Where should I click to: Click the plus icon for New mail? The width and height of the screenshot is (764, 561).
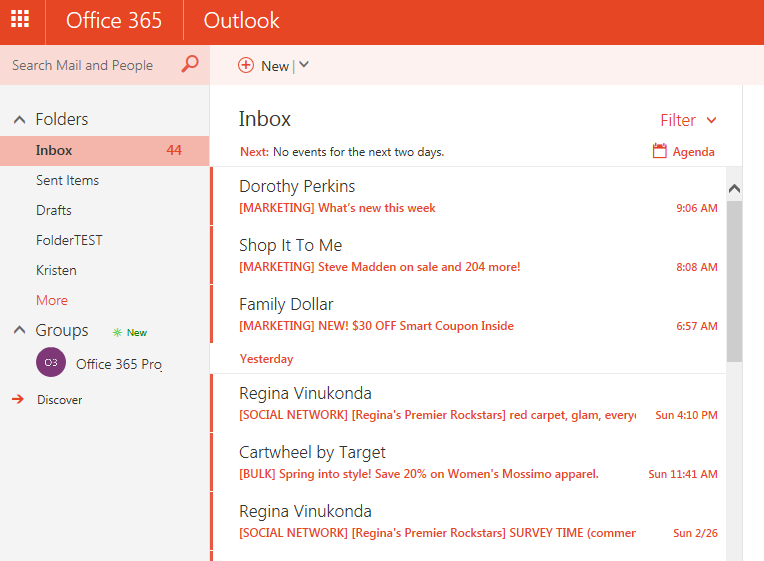pyautogui.click(x=246, y=65)
